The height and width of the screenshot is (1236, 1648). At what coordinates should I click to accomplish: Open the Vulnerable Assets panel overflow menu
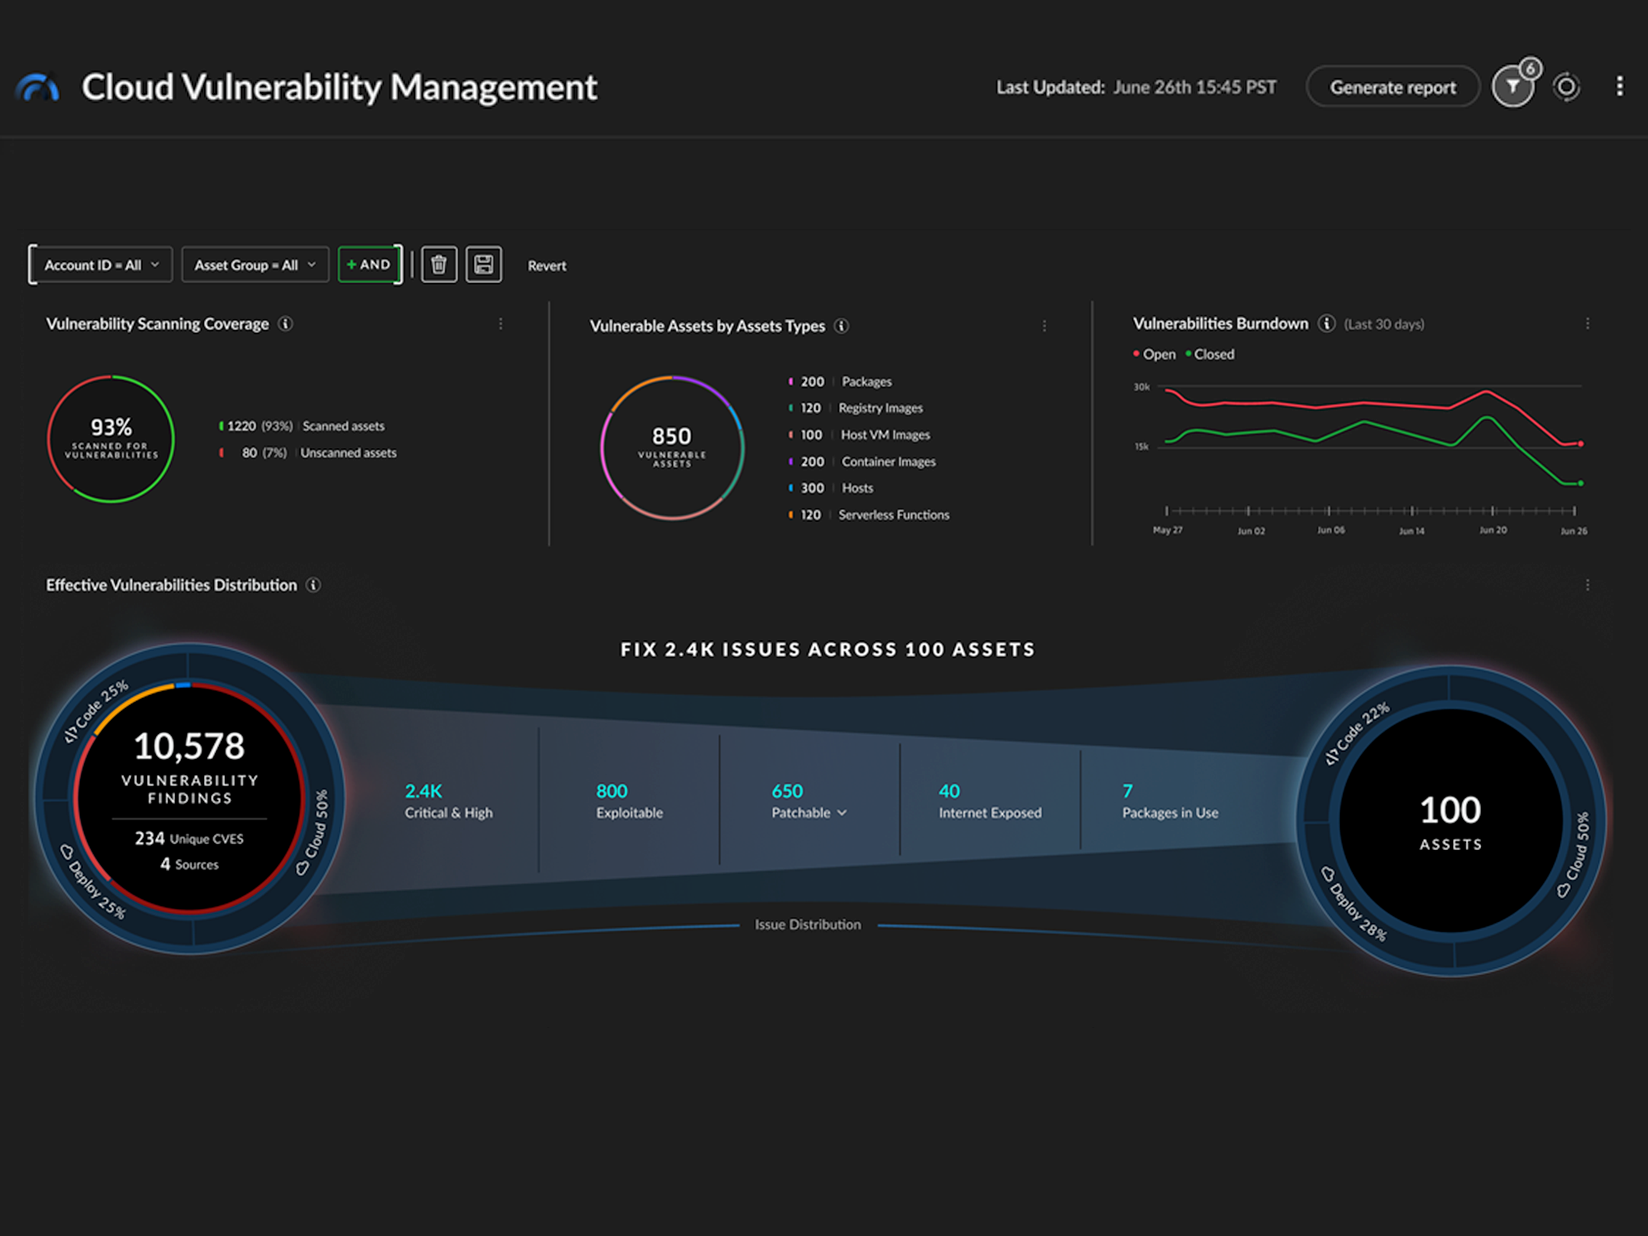tap(1045, 326)
